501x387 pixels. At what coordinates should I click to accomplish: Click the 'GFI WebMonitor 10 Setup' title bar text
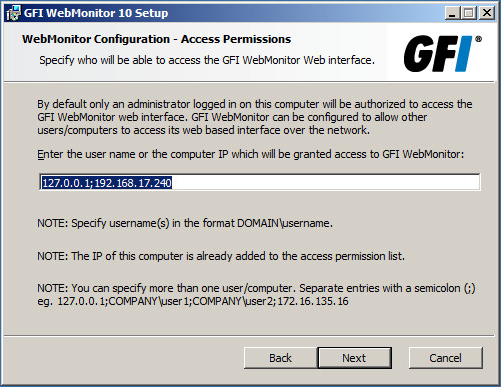(96, 13)
